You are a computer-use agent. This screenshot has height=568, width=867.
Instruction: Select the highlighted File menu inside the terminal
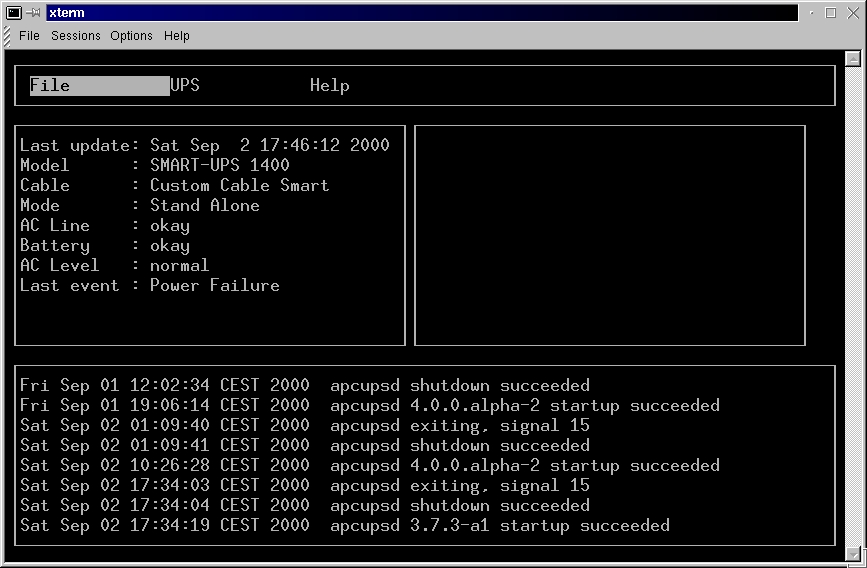(99, 86)
